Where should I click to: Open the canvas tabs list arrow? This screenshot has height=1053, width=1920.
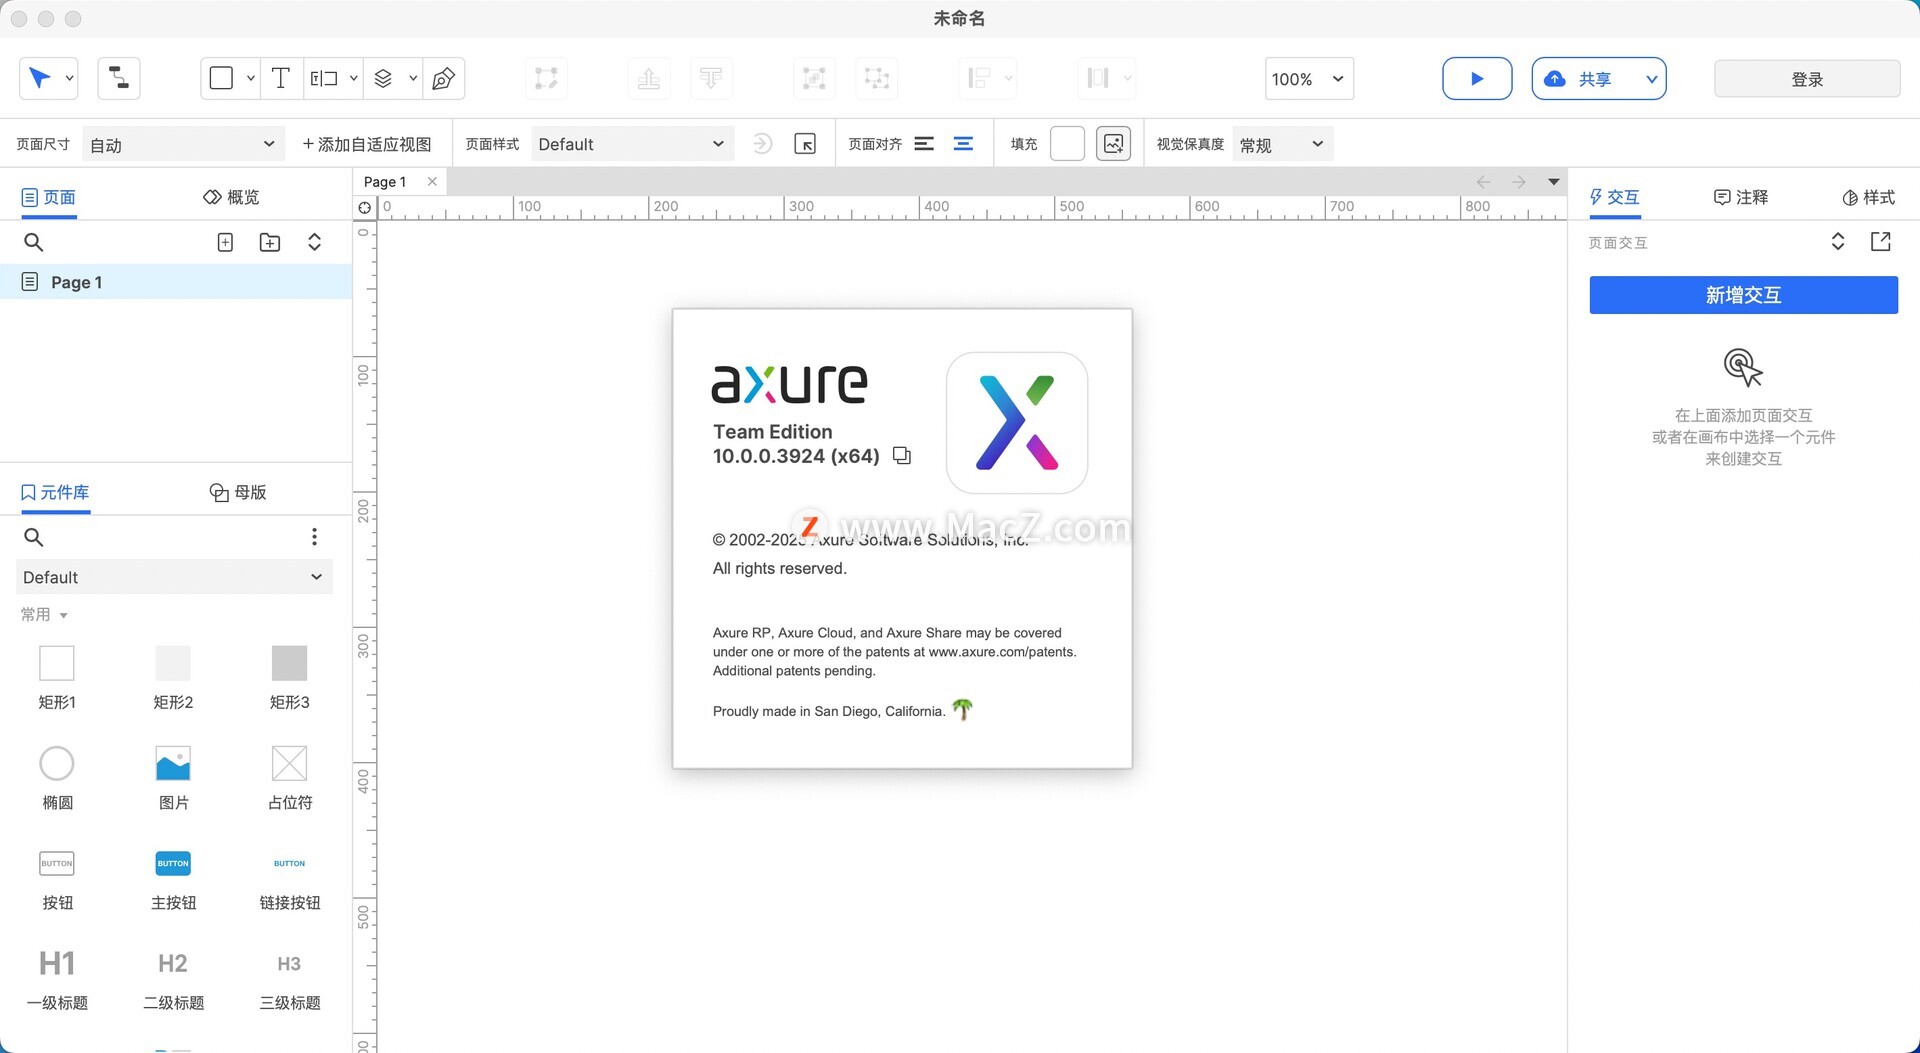pos(1554,182)
